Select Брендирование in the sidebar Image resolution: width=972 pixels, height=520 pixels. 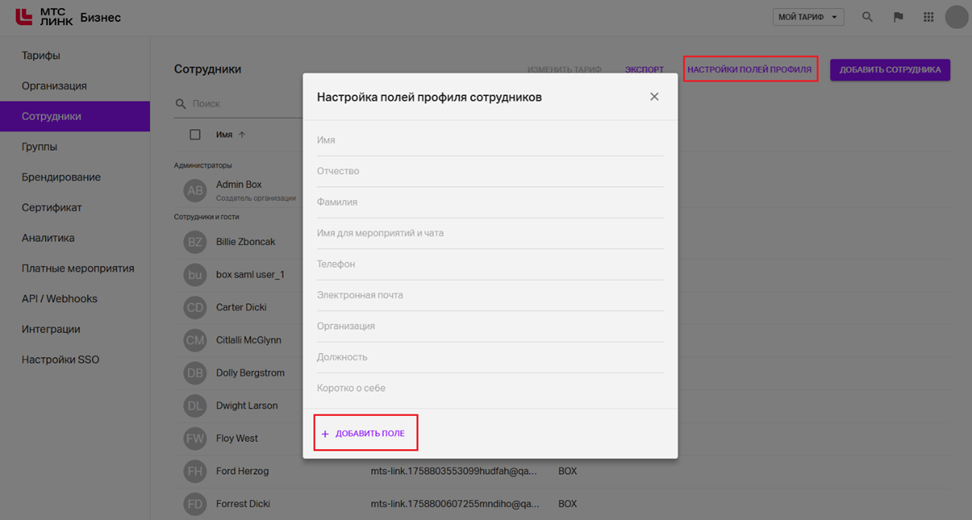[61, 177]
